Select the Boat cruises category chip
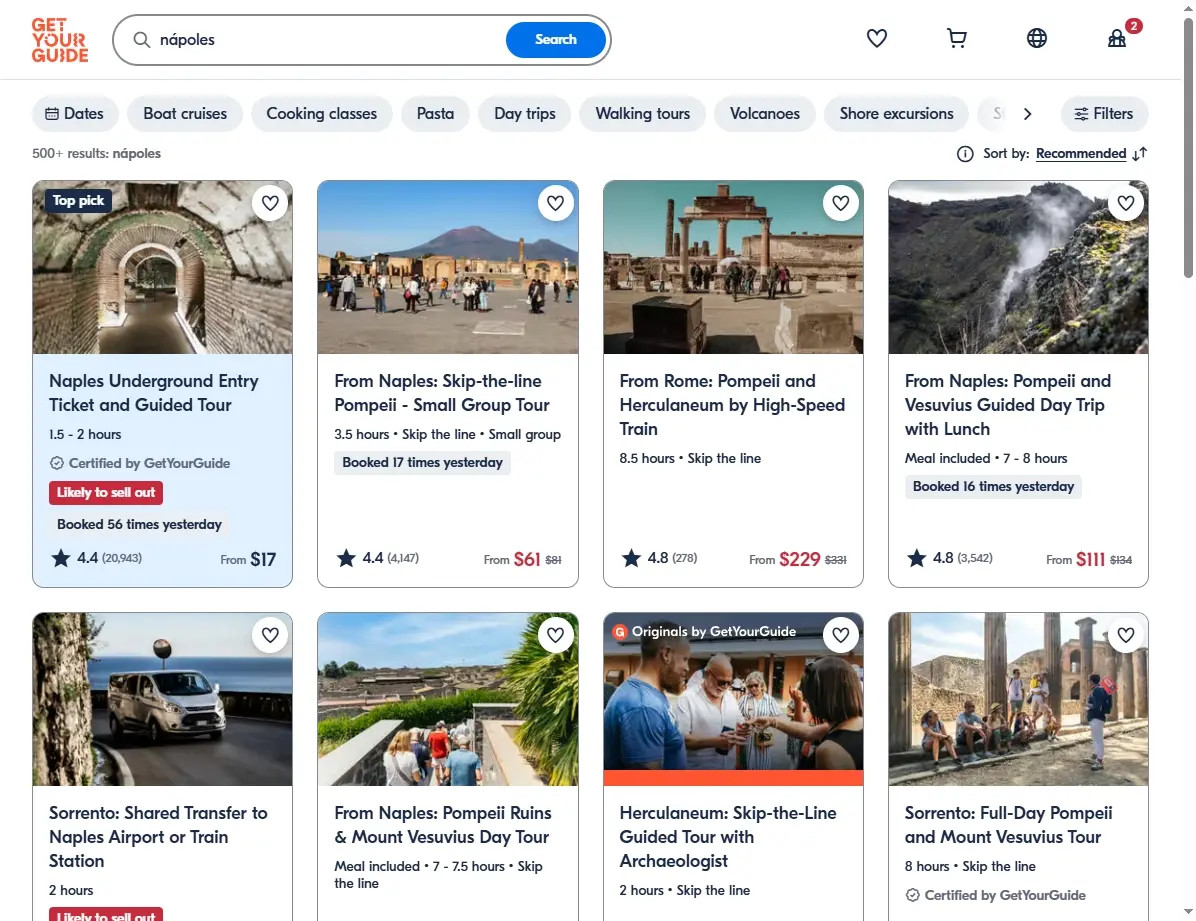This screenshot has width=1196, height=921. pos(185,114)
